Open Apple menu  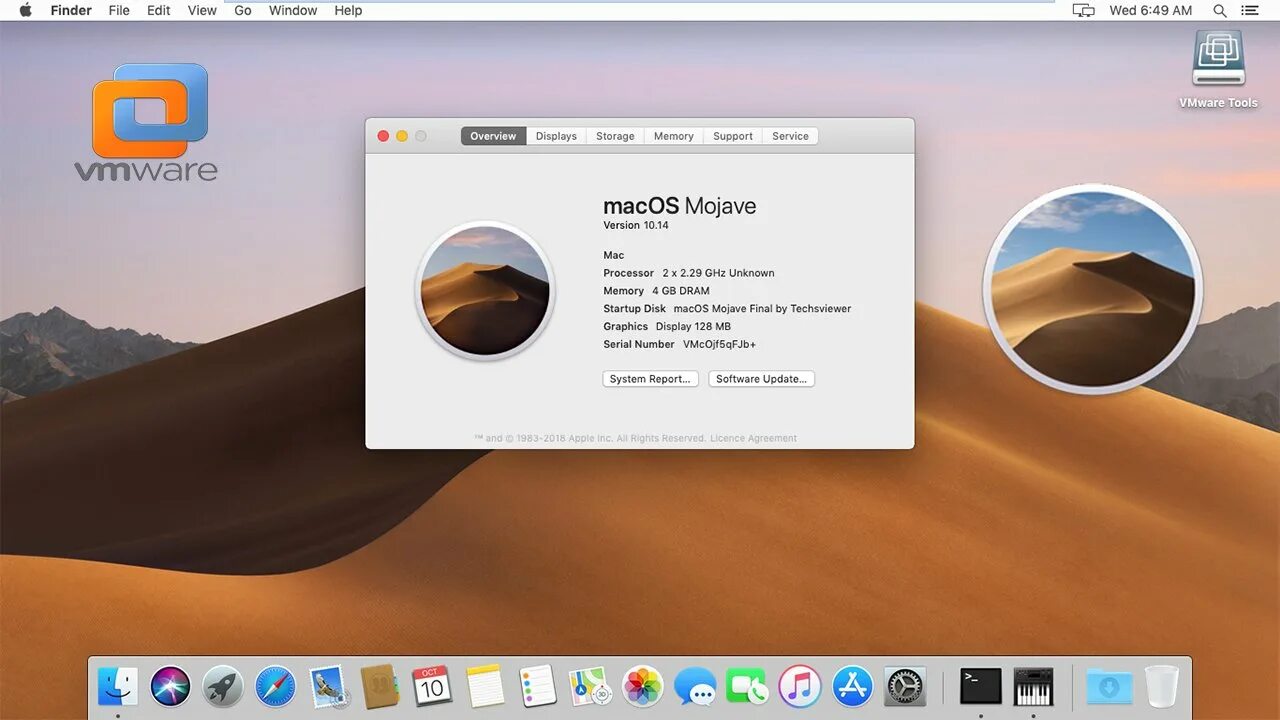coord(25,10)
